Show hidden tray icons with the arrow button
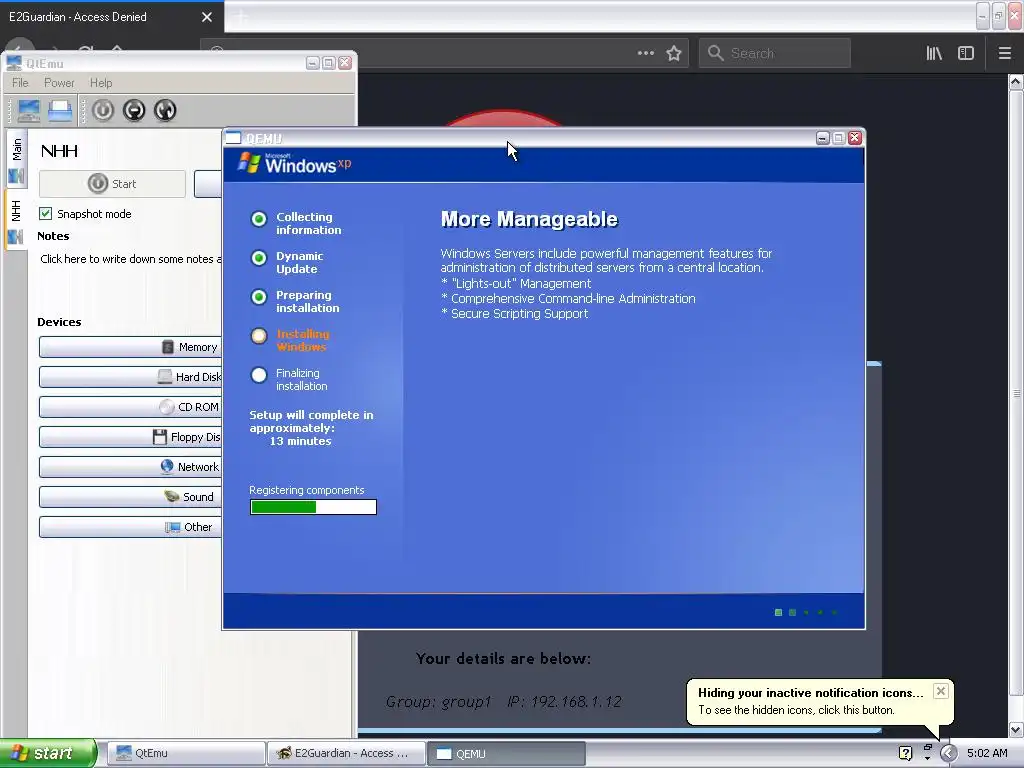This screenshot has width=1024, height=768. point(949,753)
